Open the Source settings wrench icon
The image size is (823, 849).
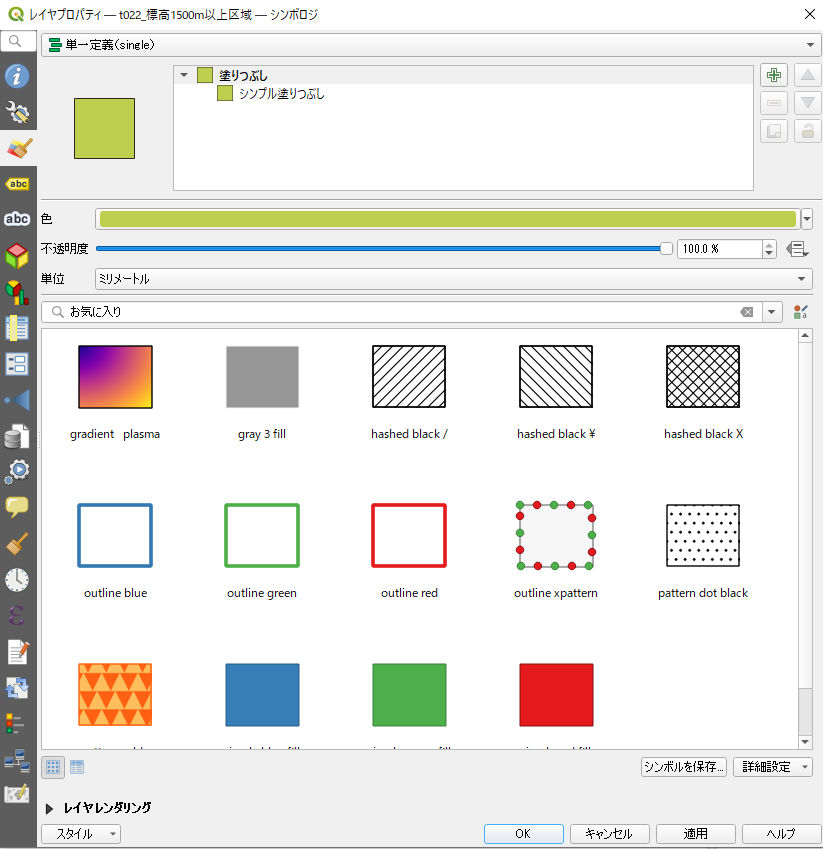point(18,112)
